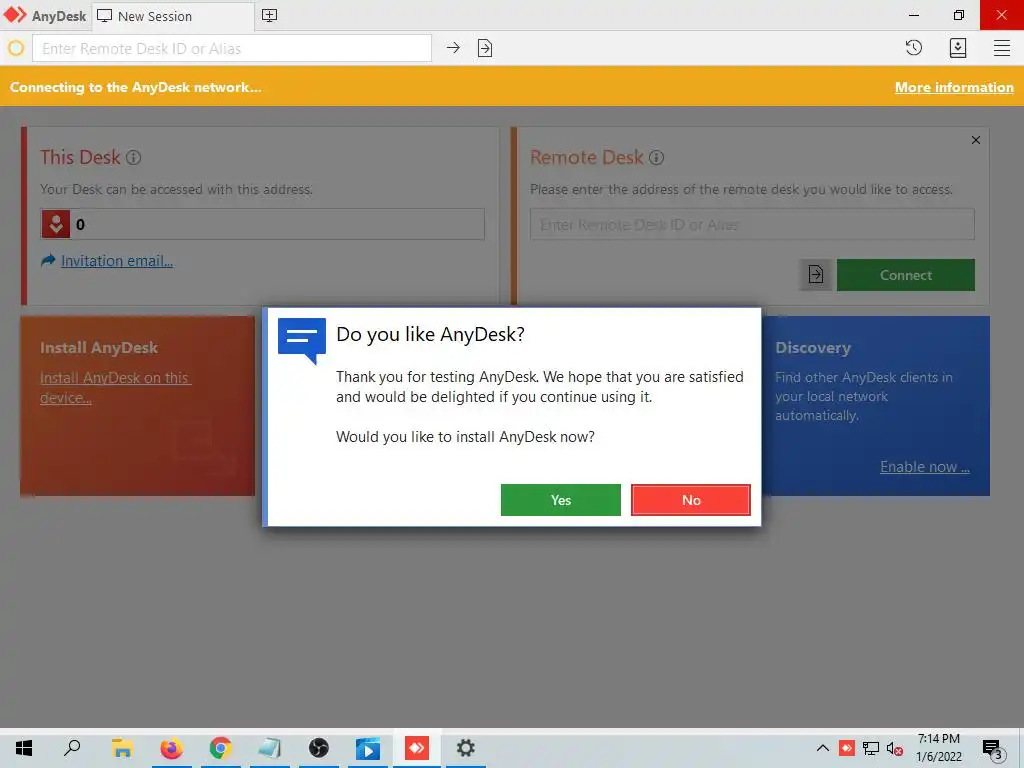This screenshot has height=768, width=1024.
Task: Click file transfer icon beside address bar
Action: pyautogui.click(x=485, y=48)
